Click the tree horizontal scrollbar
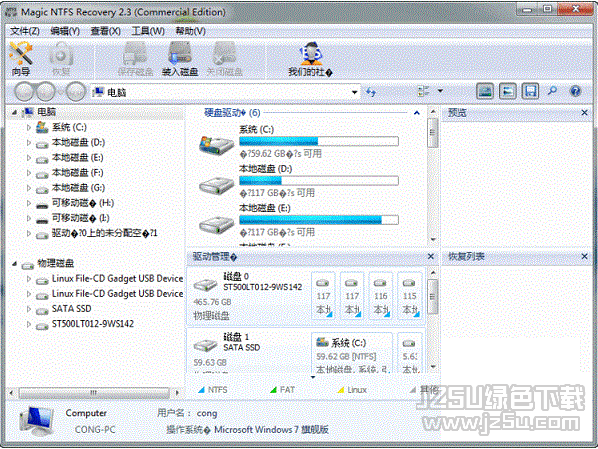The height and width of the screenshot is (449, 598). tap(94, 393)
